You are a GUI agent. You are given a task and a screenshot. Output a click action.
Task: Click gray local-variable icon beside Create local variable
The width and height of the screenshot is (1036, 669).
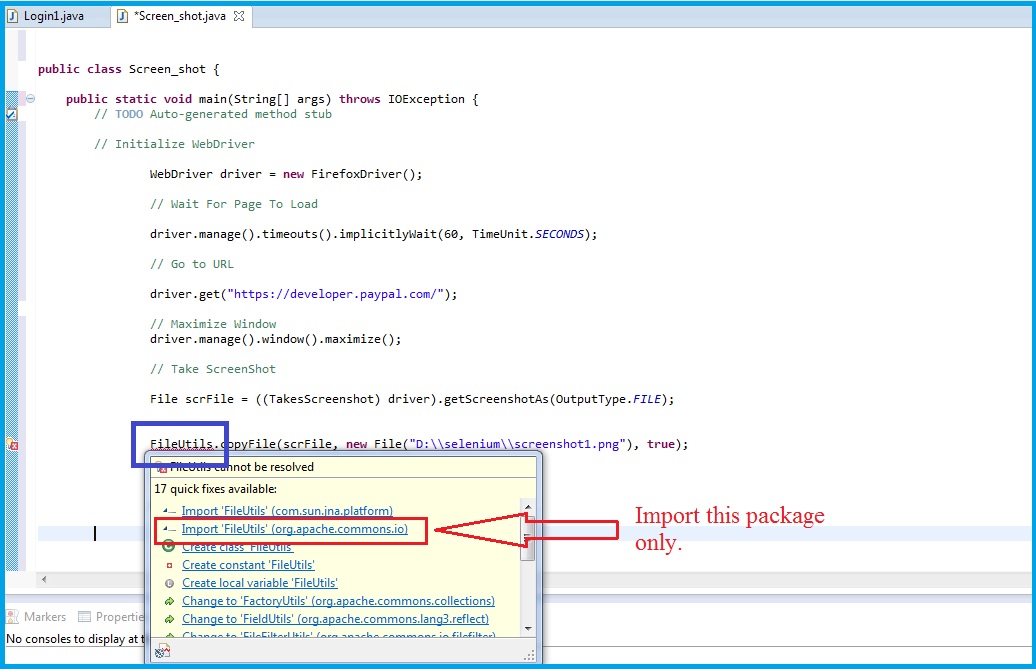pyautogui.click(x=169, y=583)
